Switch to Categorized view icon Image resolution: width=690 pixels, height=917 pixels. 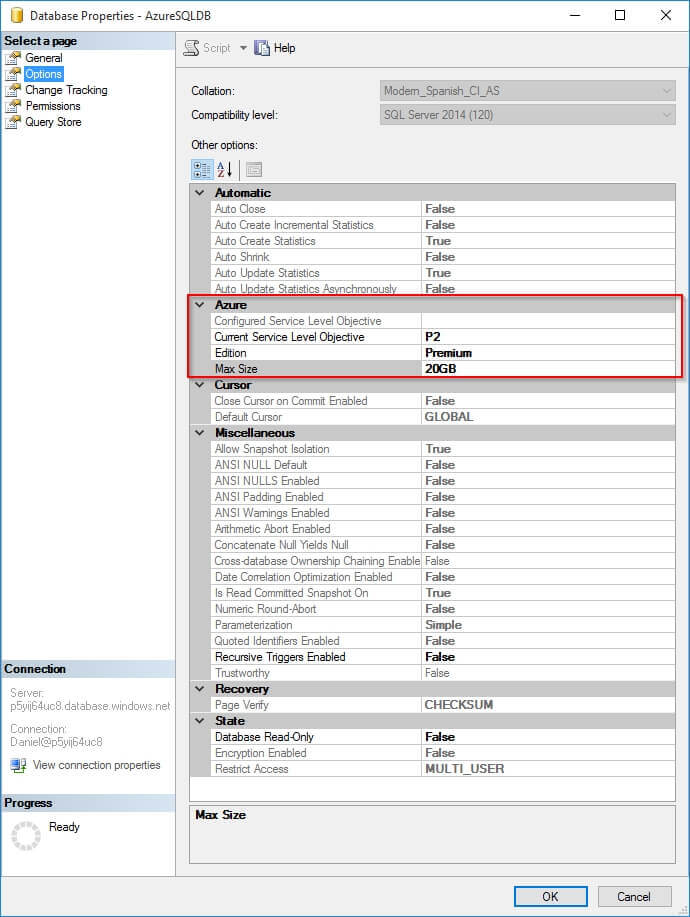(202, 170)
